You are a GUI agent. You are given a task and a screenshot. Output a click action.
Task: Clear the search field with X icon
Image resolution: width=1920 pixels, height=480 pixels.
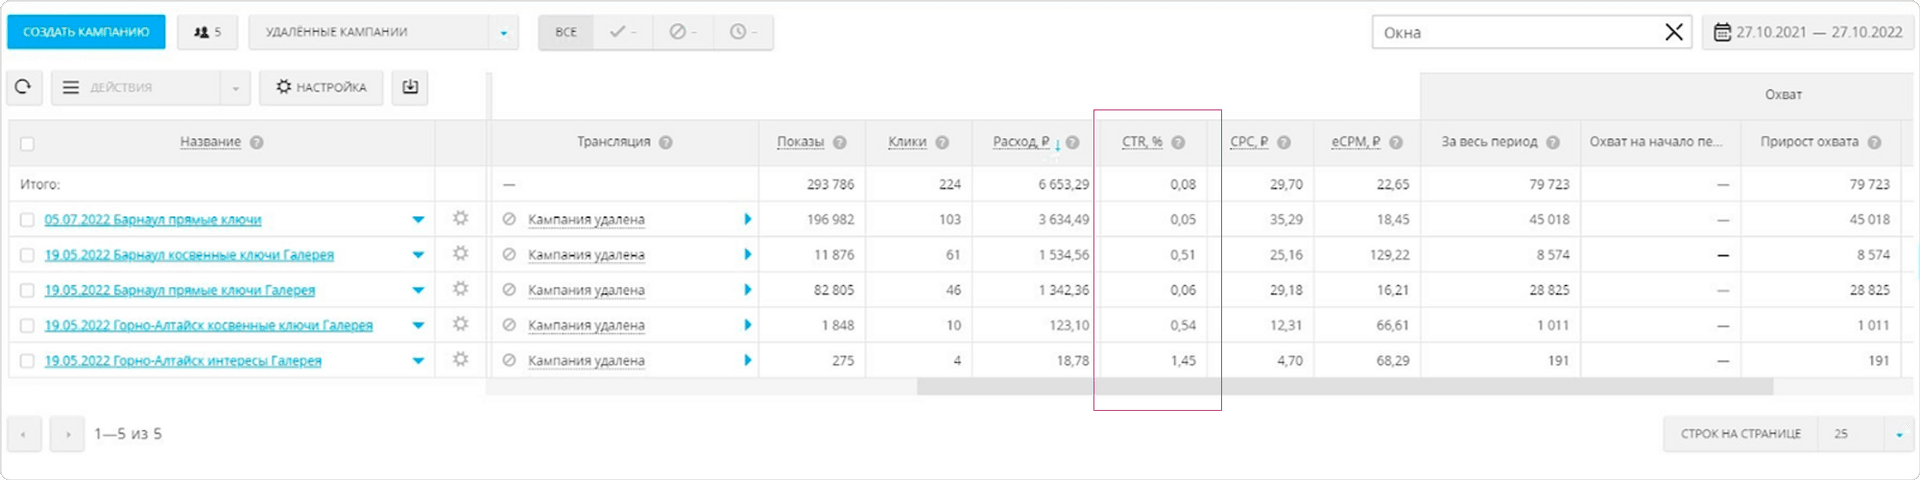pos(1673,32)
